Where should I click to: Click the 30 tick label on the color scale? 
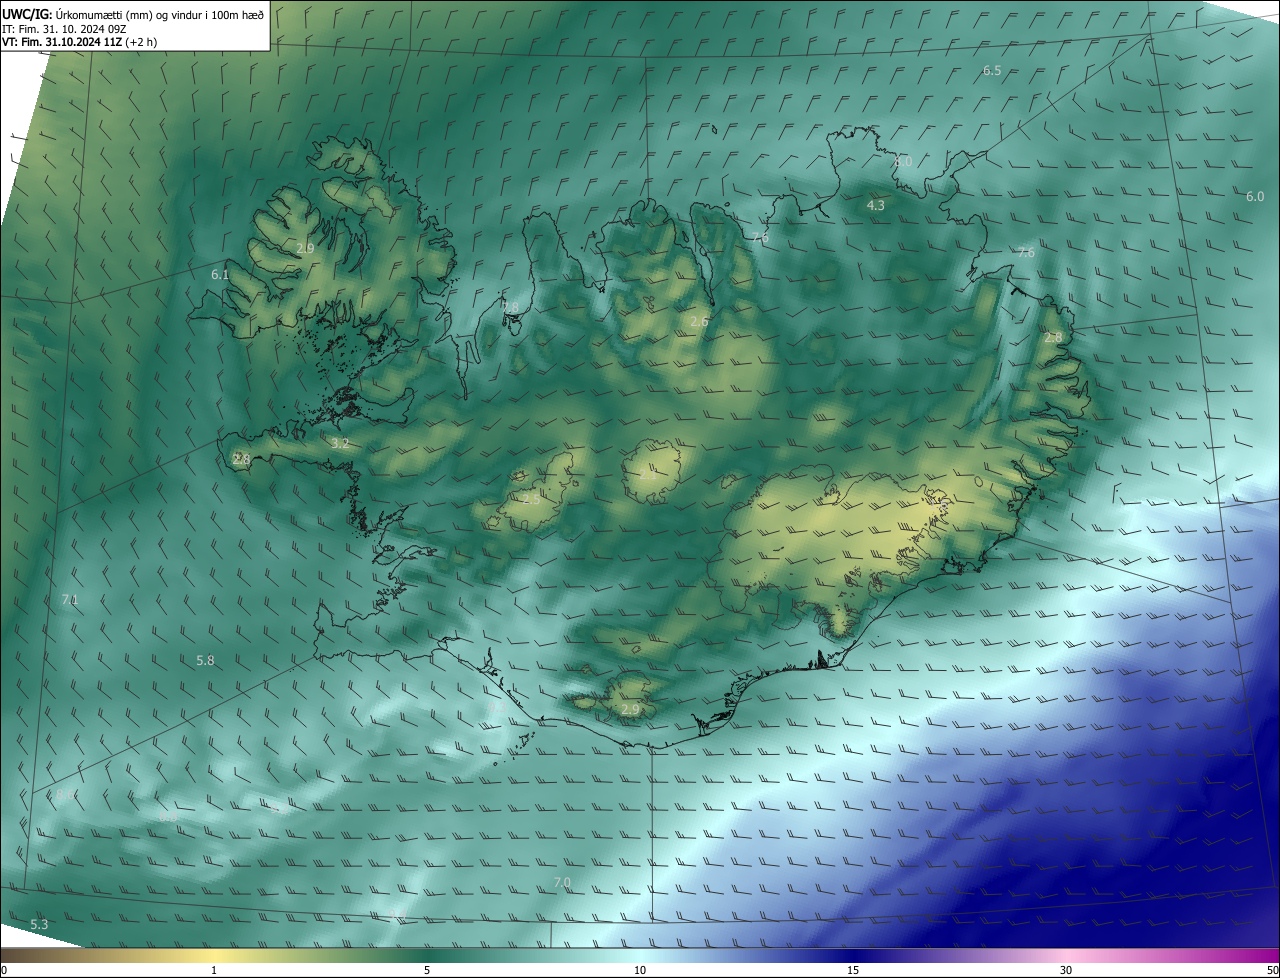pos(1066,970)
